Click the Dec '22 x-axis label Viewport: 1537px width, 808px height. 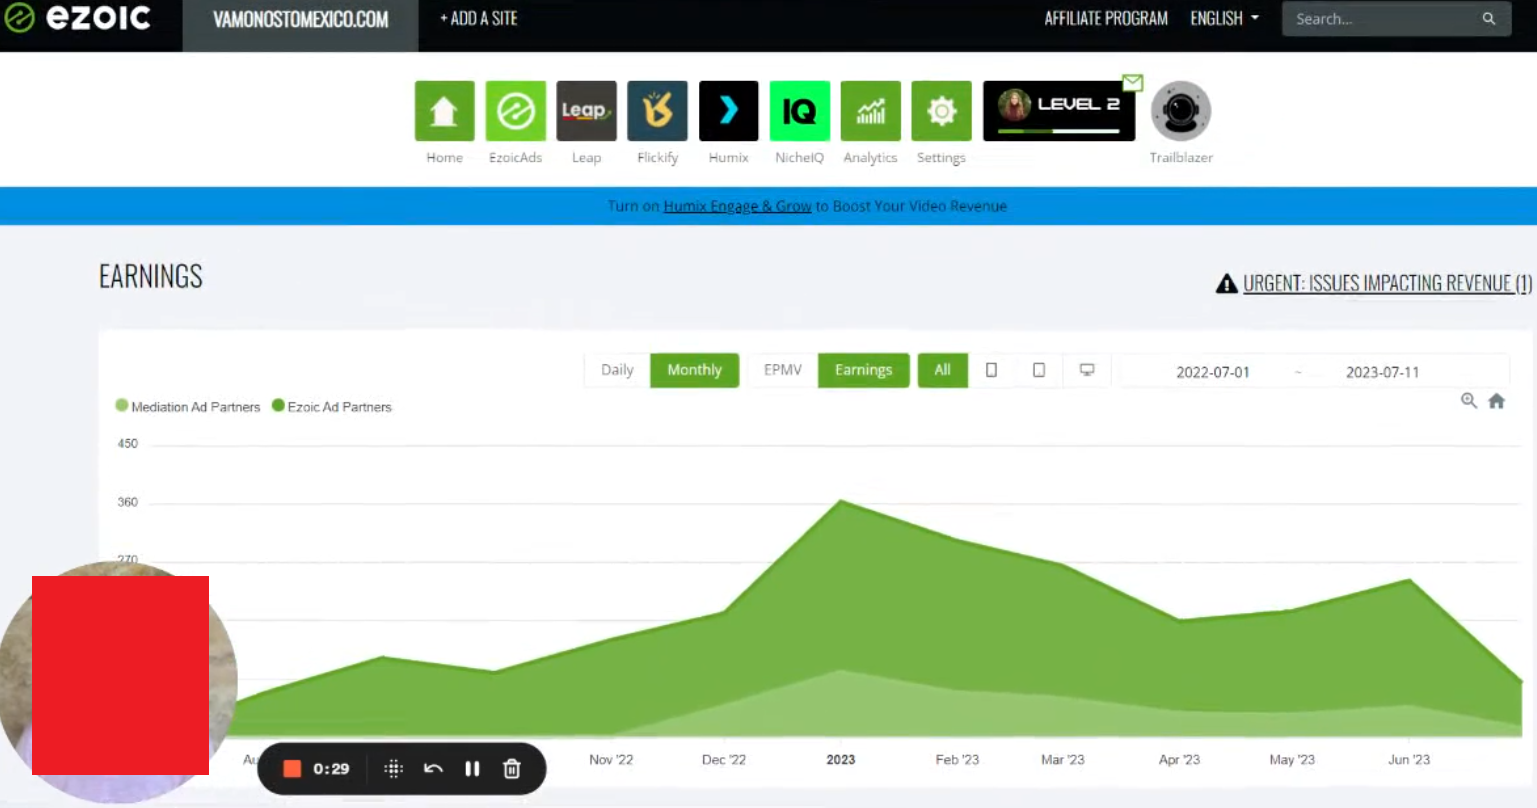point(724,760)
